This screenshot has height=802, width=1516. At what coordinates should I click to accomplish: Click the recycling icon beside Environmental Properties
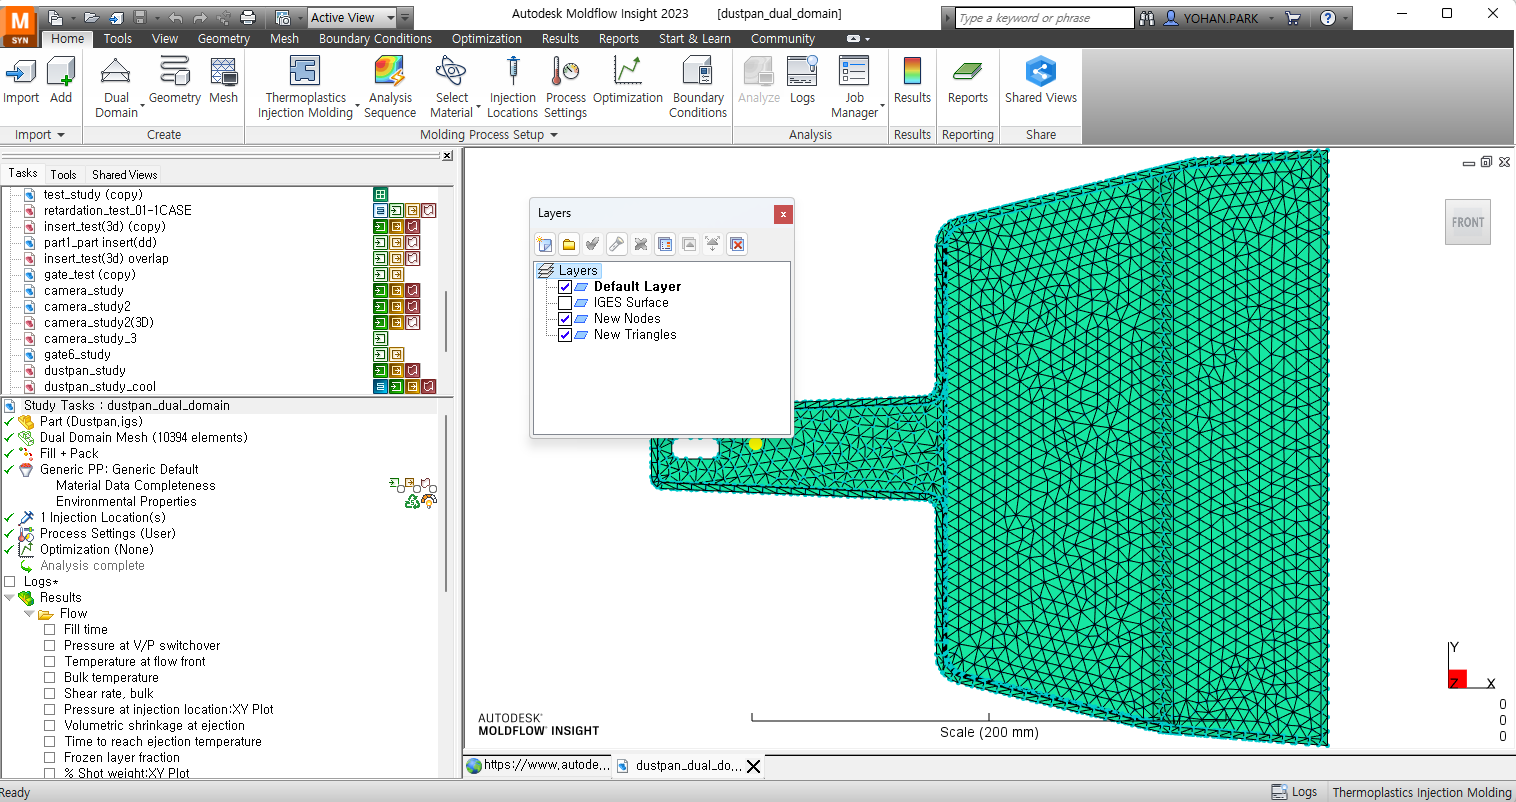pos(412,501)
